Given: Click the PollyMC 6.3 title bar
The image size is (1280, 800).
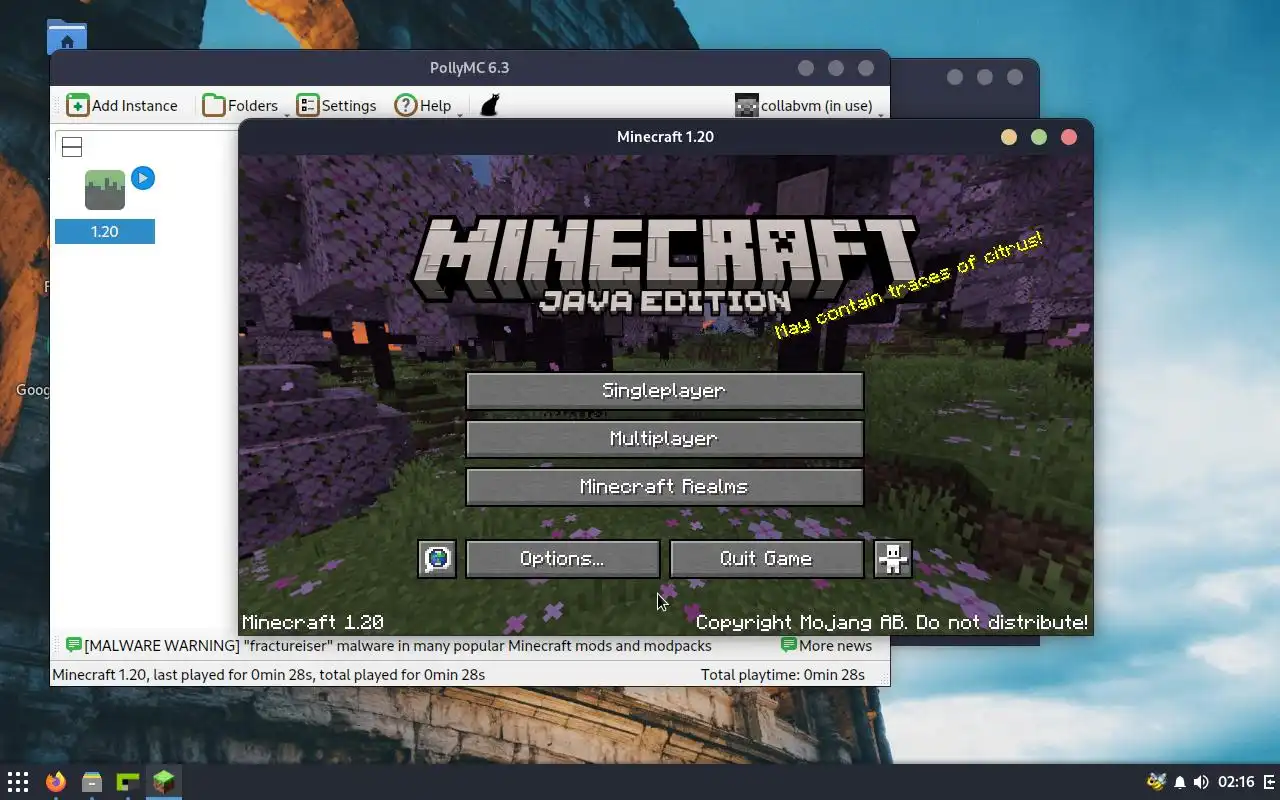Looking at the screenshot, I should pos(469,68).
